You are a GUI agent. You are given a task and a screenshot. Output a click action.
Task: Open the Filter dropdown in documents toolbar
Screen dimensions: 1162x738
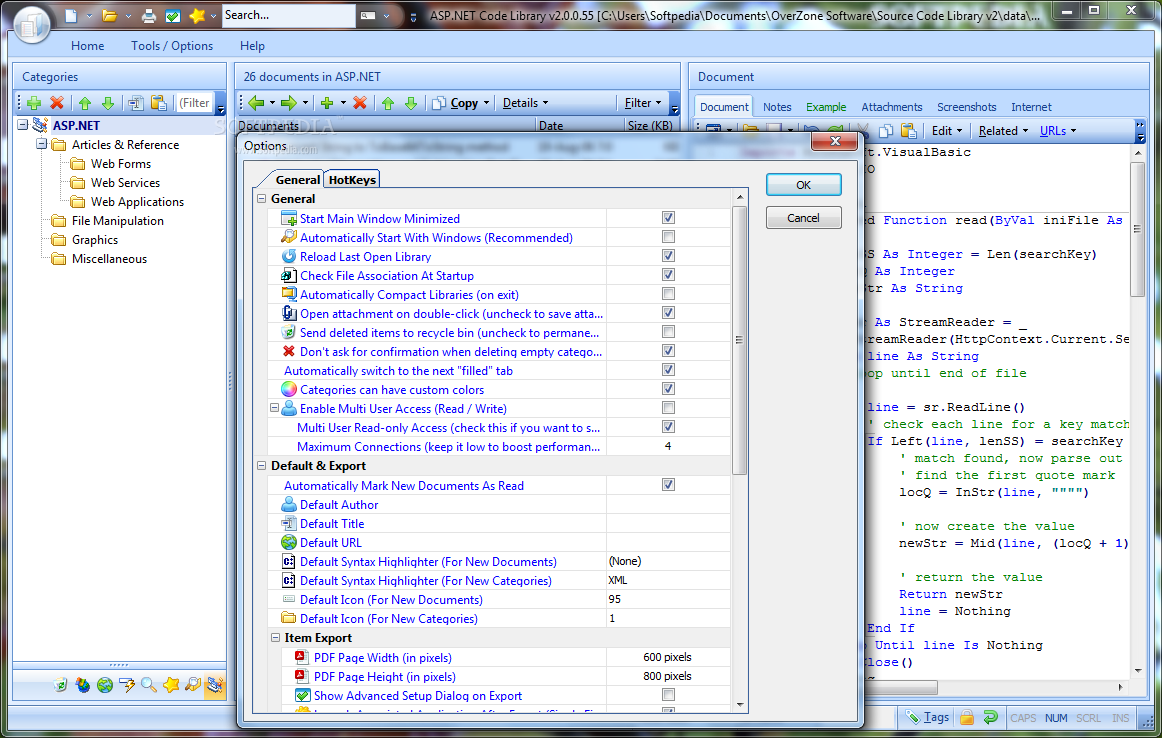tap(643, 103)
